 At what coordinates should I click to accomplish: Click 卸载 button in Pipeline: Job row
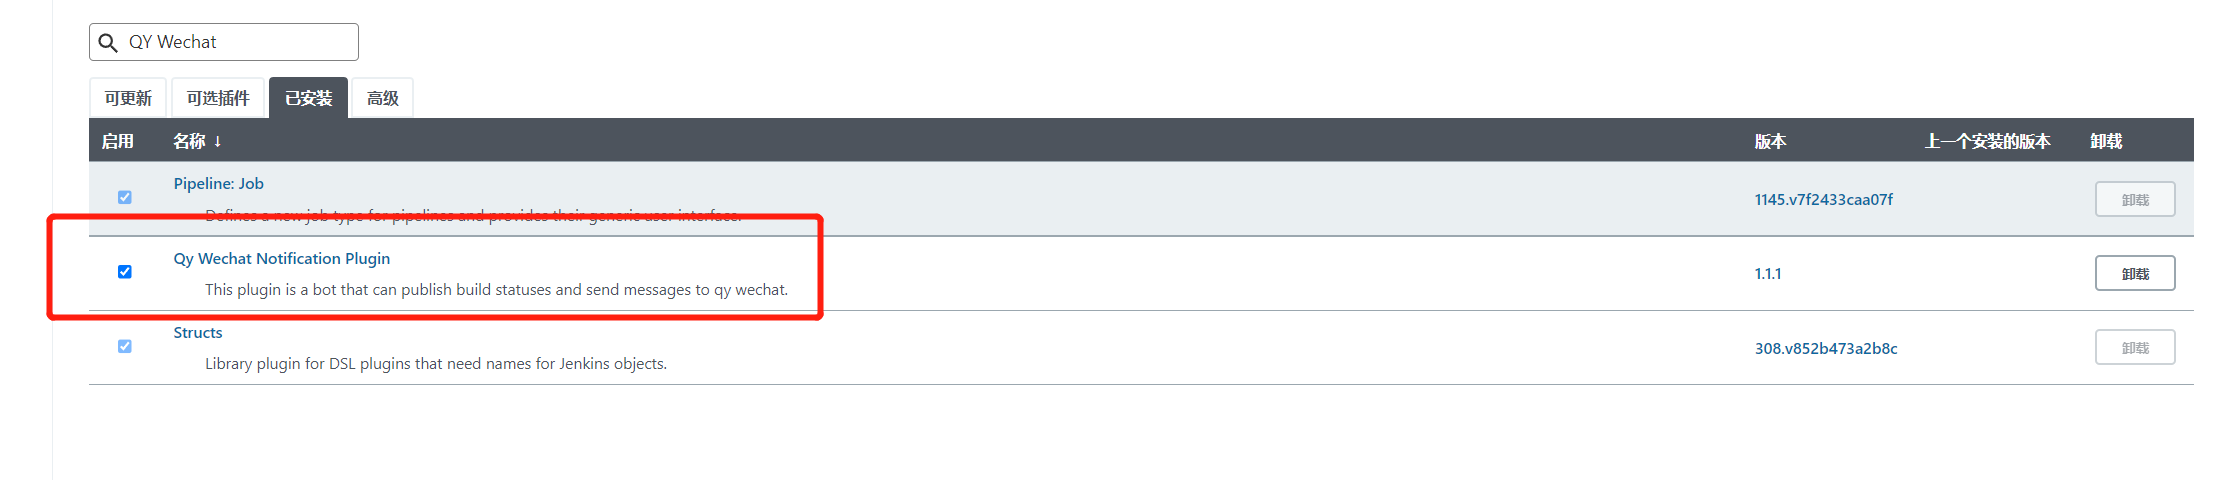point(2134,200)
